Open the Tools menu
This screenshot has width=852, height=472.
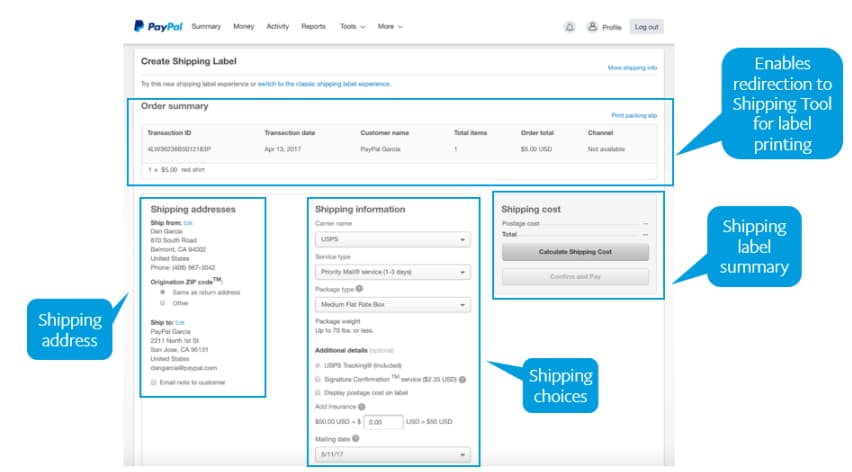tap(352, 27)
